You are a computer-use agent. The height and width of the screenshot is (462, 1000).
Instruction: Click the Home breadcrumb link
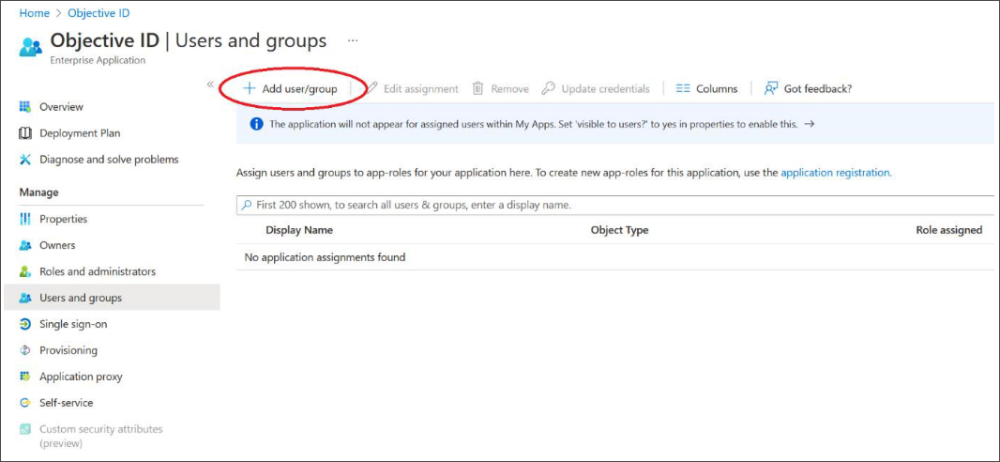click(x=35, y=13)
